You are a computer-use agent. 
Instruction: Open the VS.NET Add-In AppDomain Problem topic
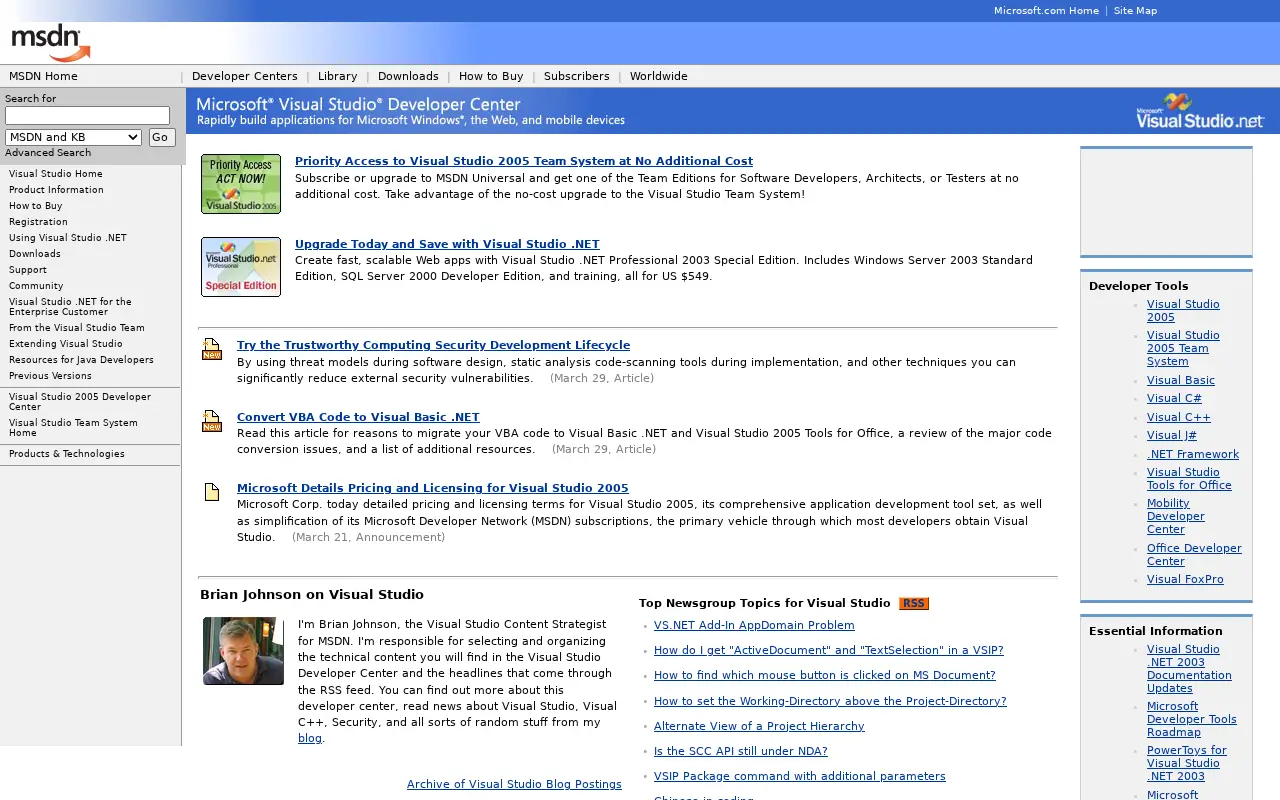coord(754,625)
